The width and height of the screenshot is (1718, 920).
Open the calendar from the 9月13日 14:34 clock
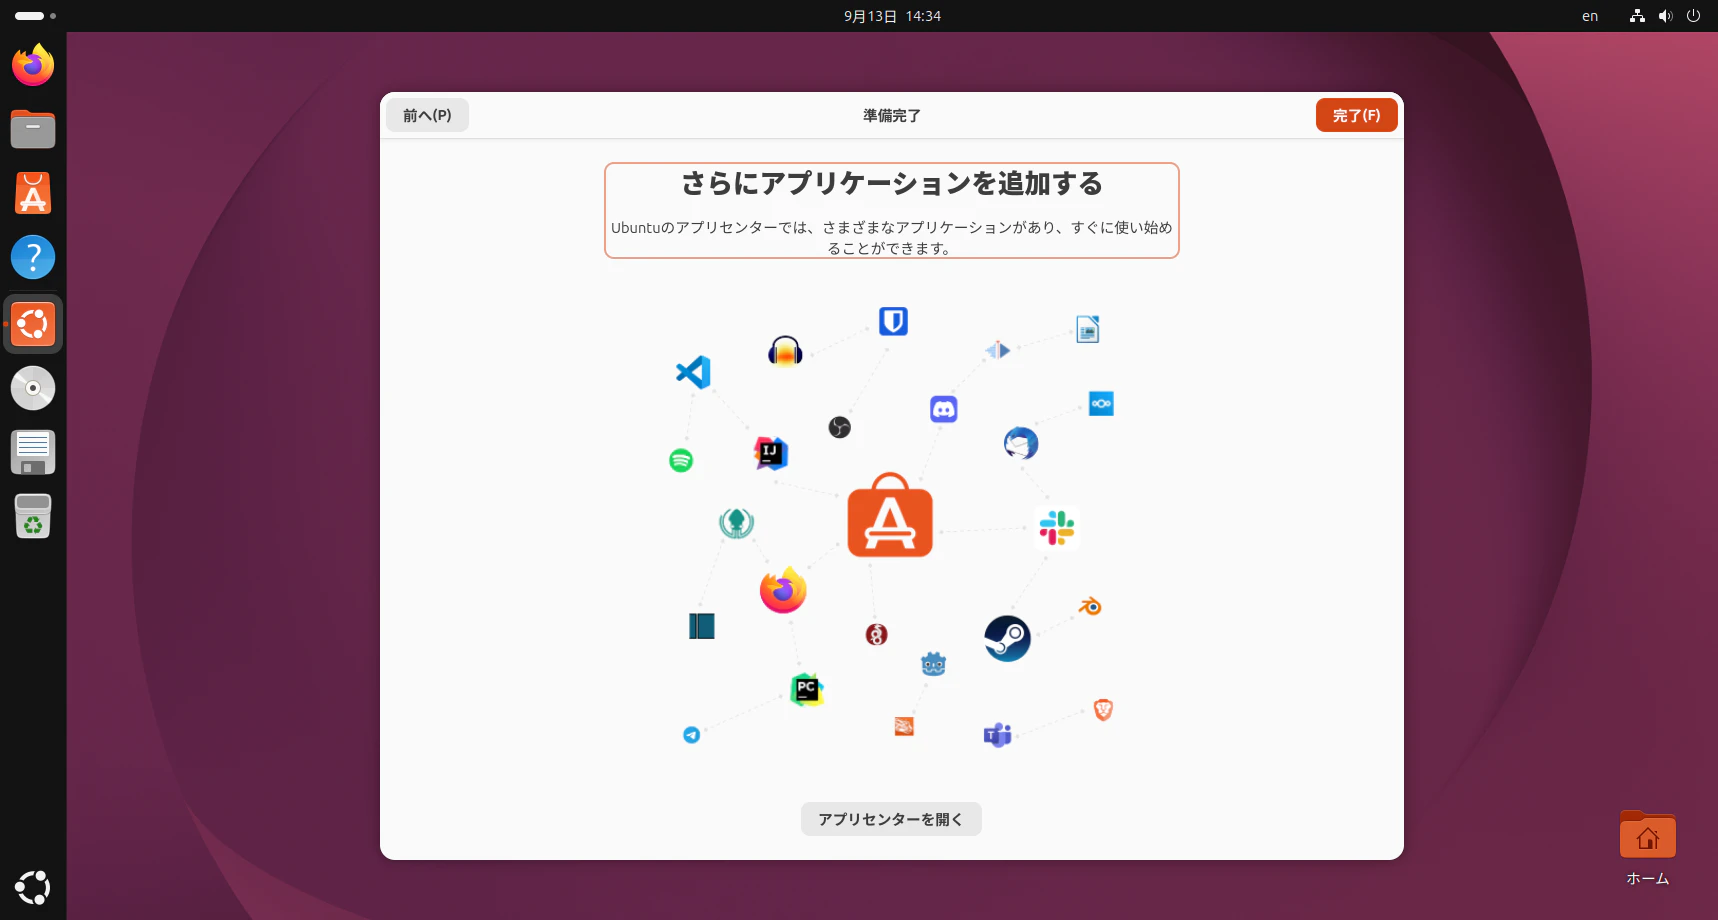click(892, 16)
